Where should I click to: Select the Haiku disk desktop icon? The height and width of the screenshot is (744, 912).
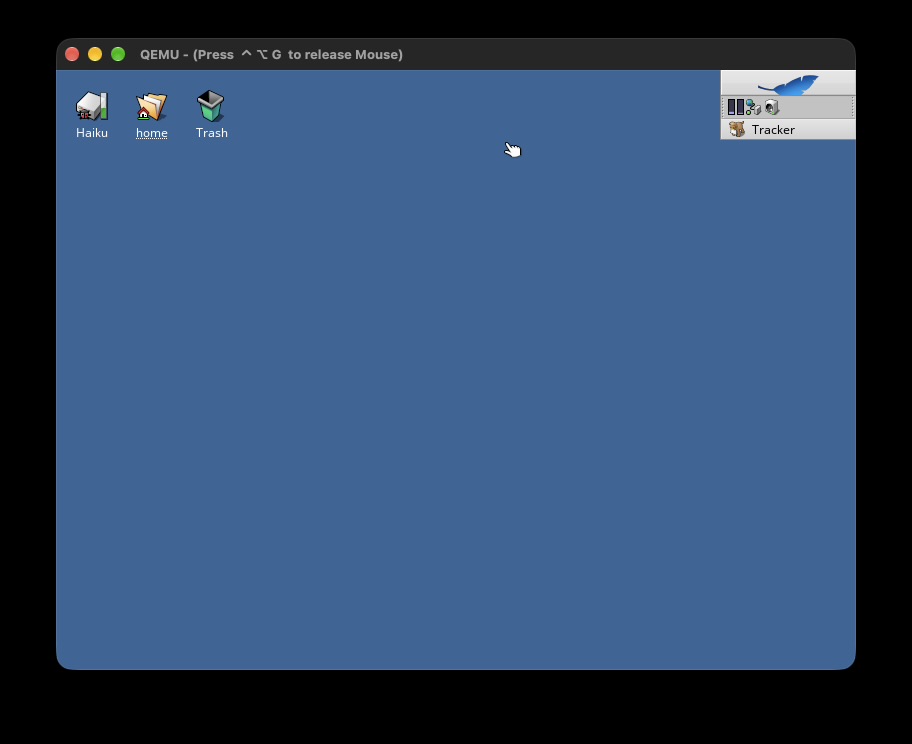(x=92, y=106)
